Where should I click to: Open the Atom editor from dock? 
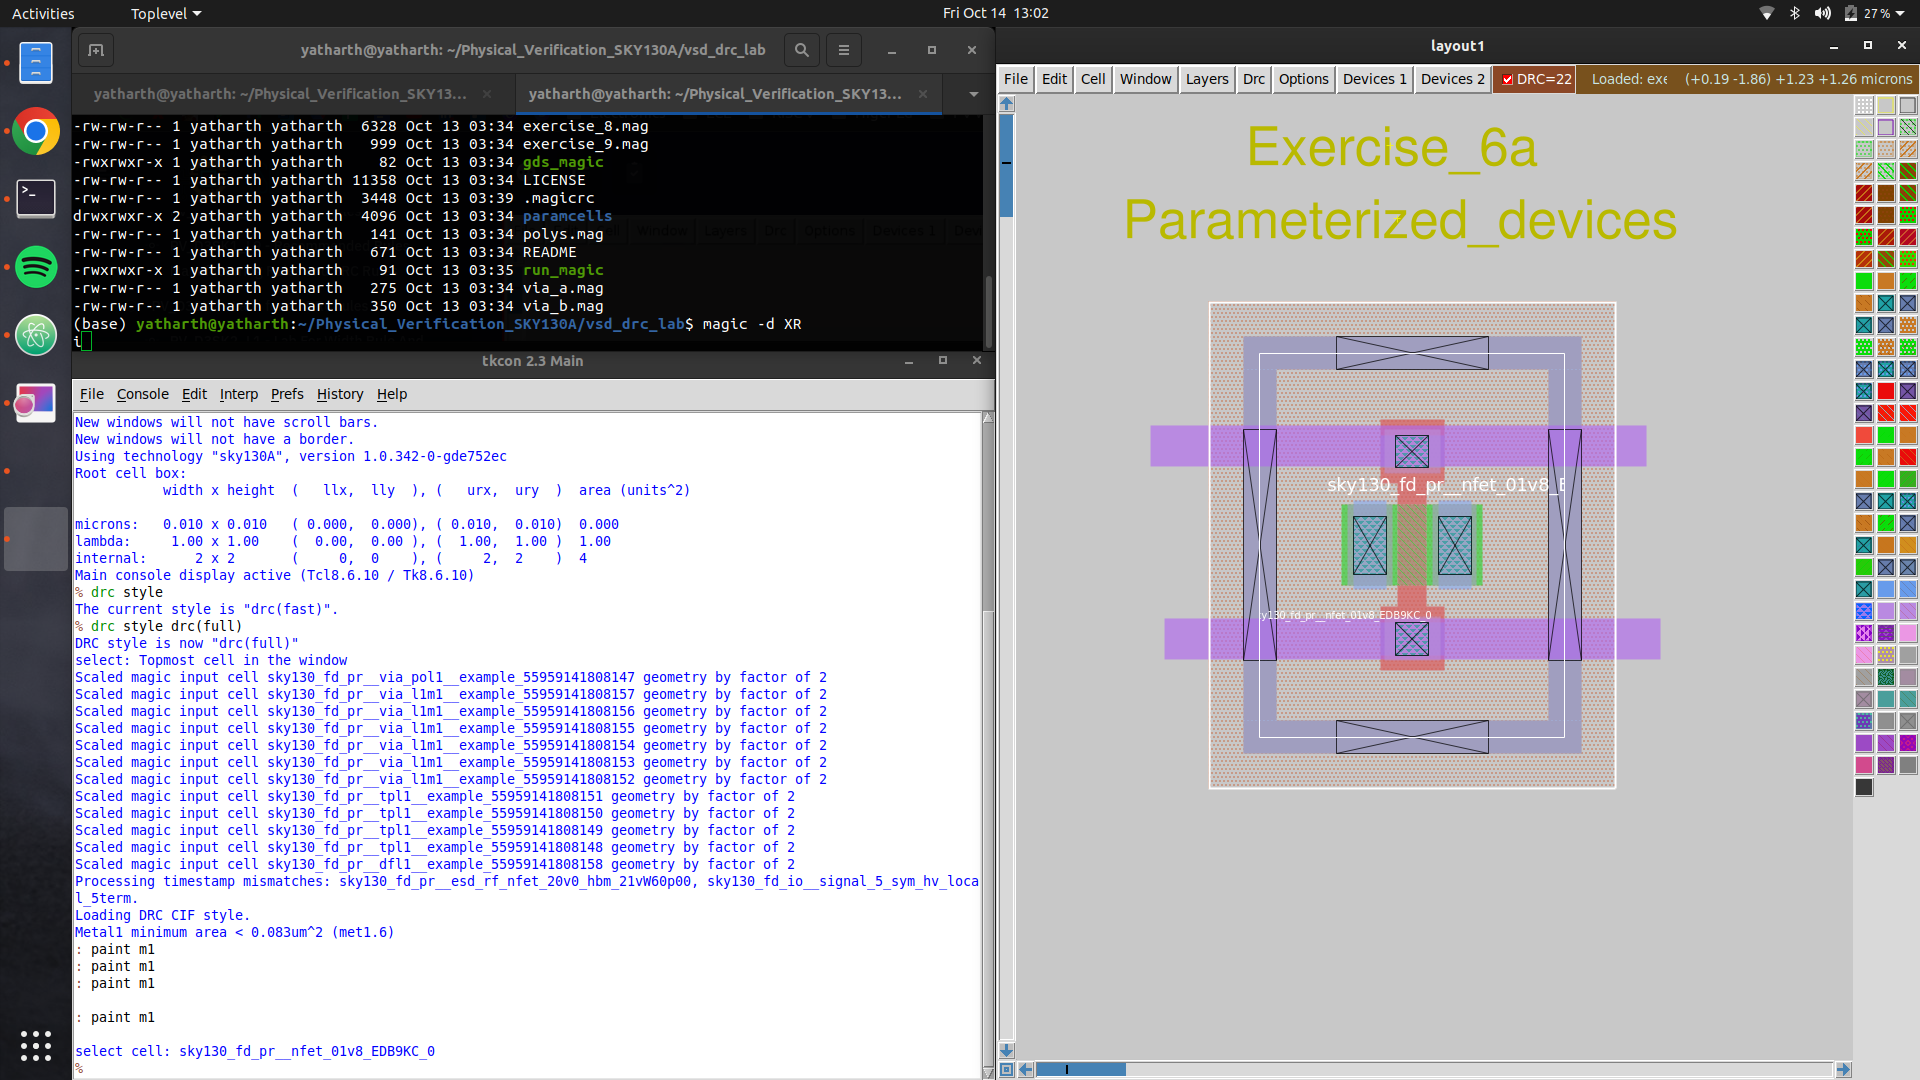click(36, 335)
